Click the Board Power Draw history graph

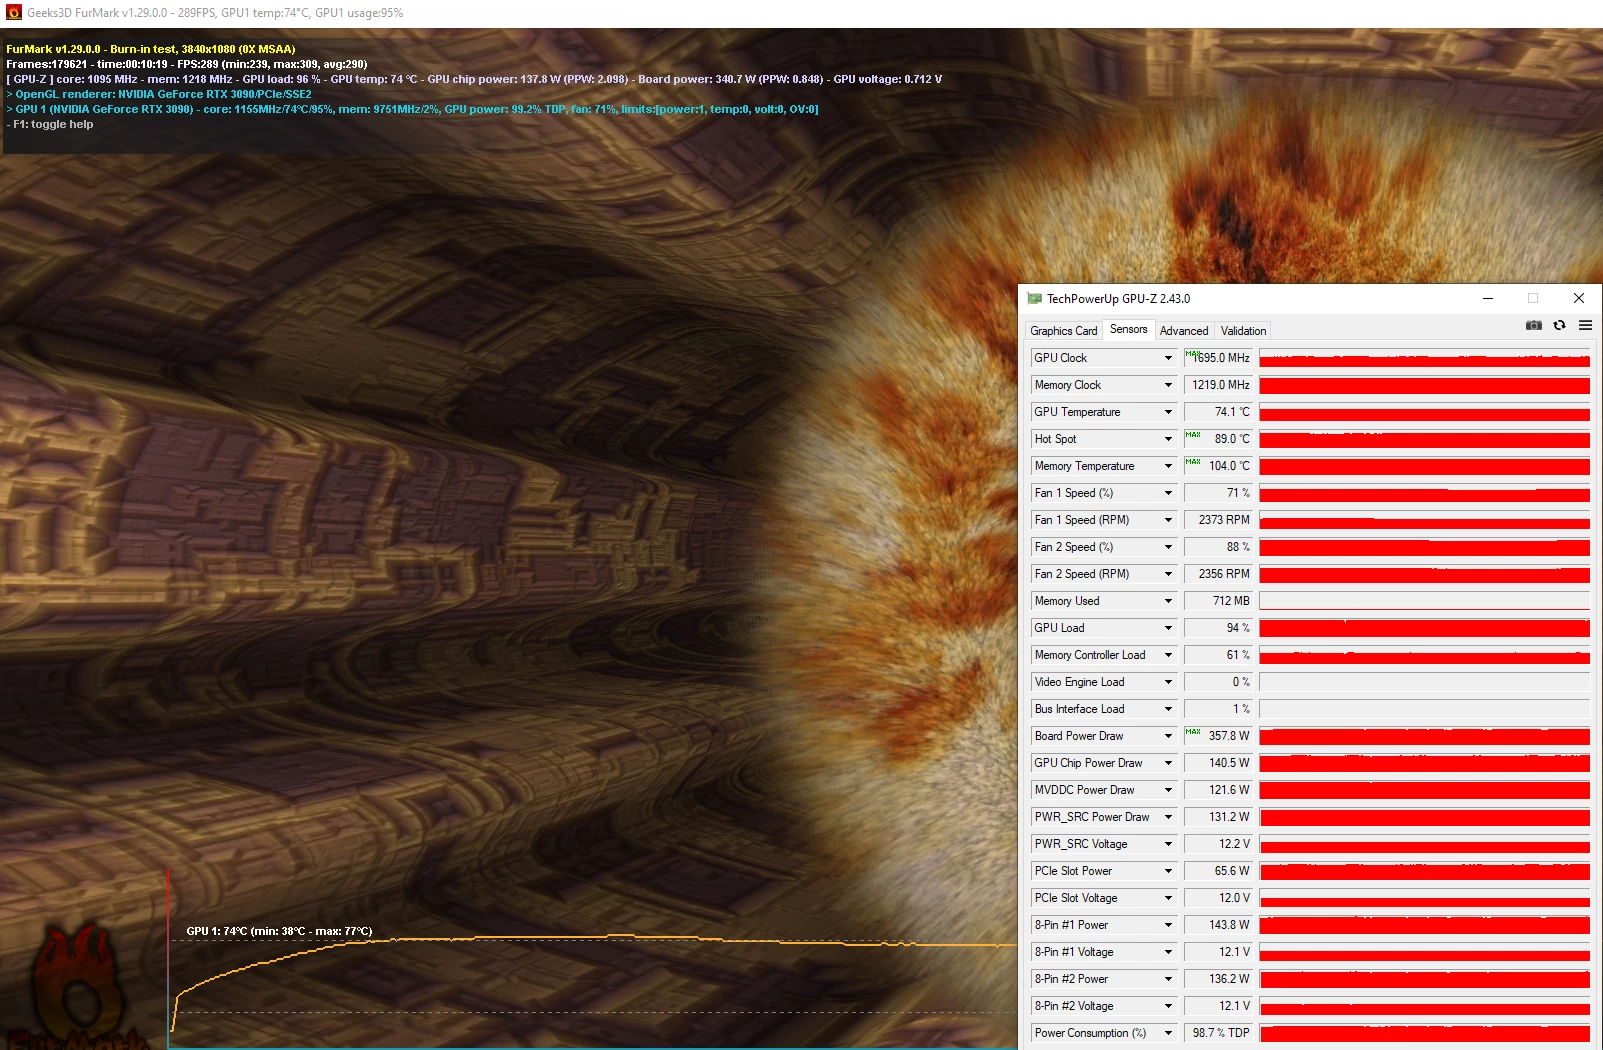point(1424,736)
